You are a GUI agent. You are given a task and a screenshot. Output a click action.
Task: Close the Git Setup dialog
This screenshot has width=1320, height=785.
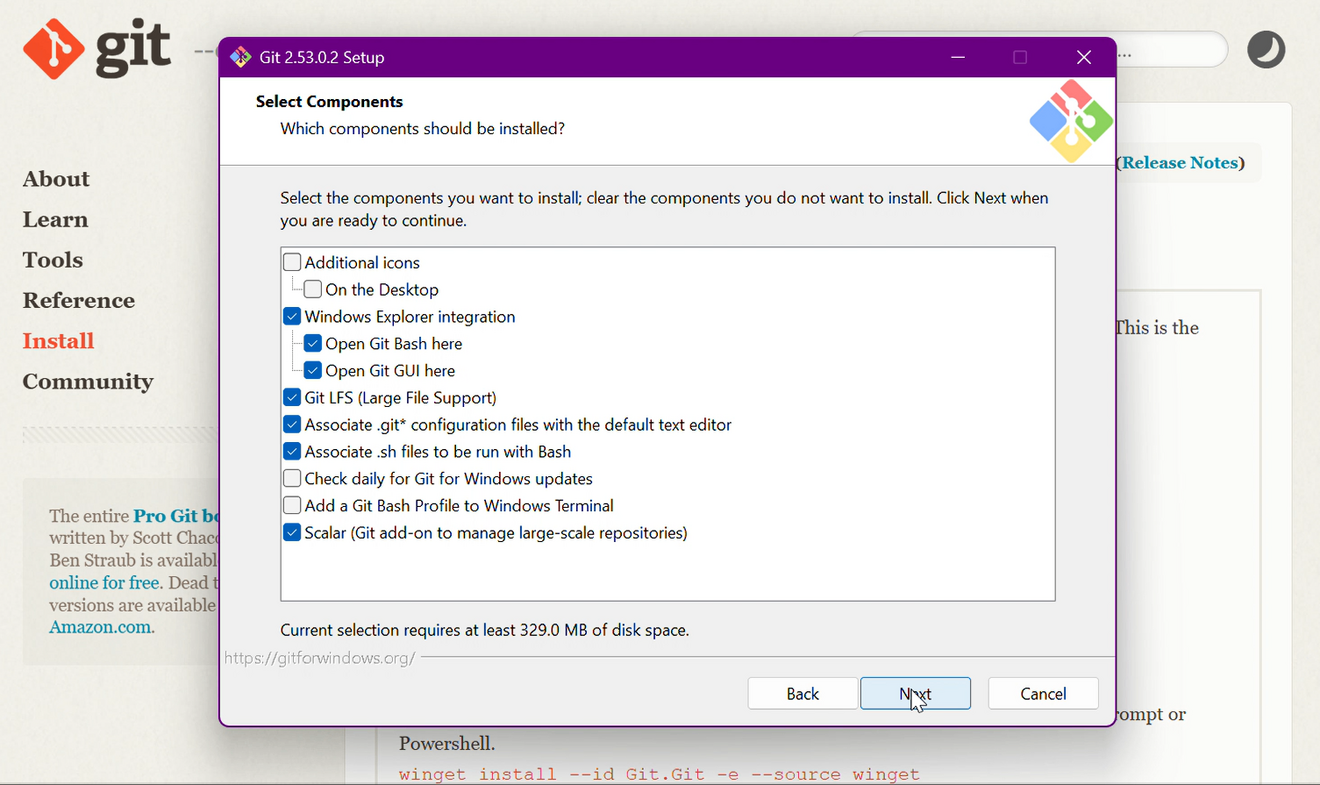1083,57
